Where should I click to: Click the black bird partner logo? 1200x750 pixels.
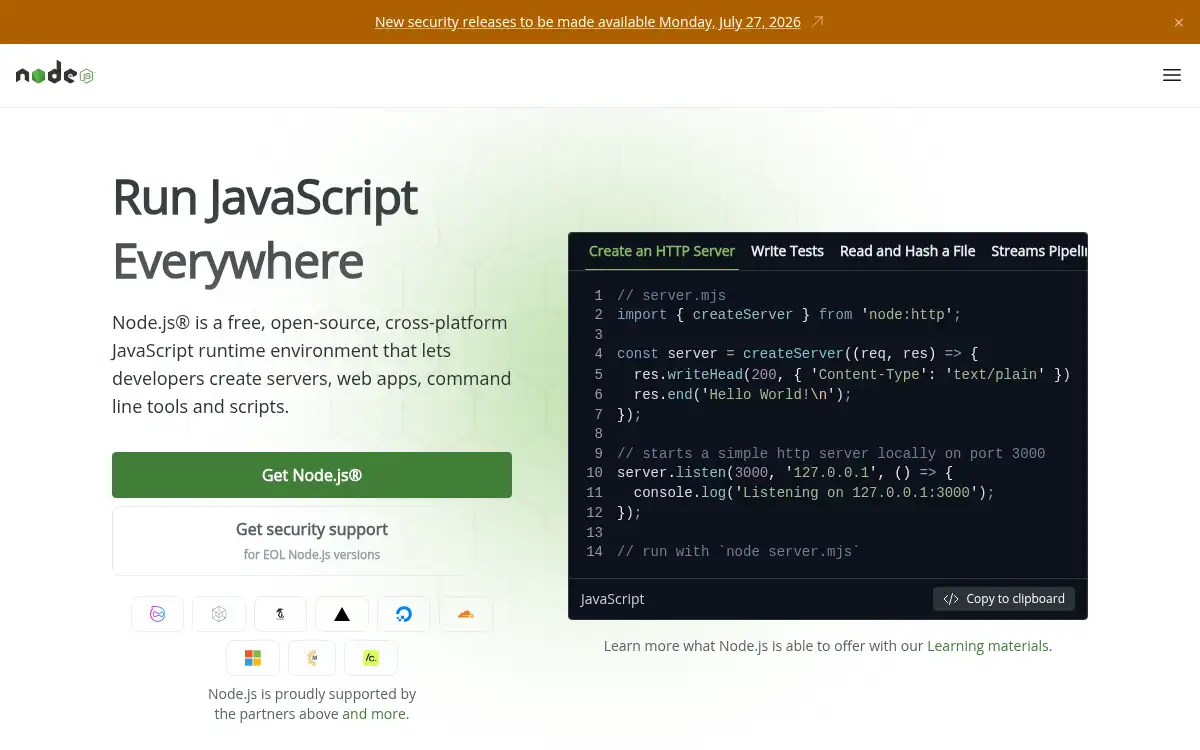[x=280, y=614]
